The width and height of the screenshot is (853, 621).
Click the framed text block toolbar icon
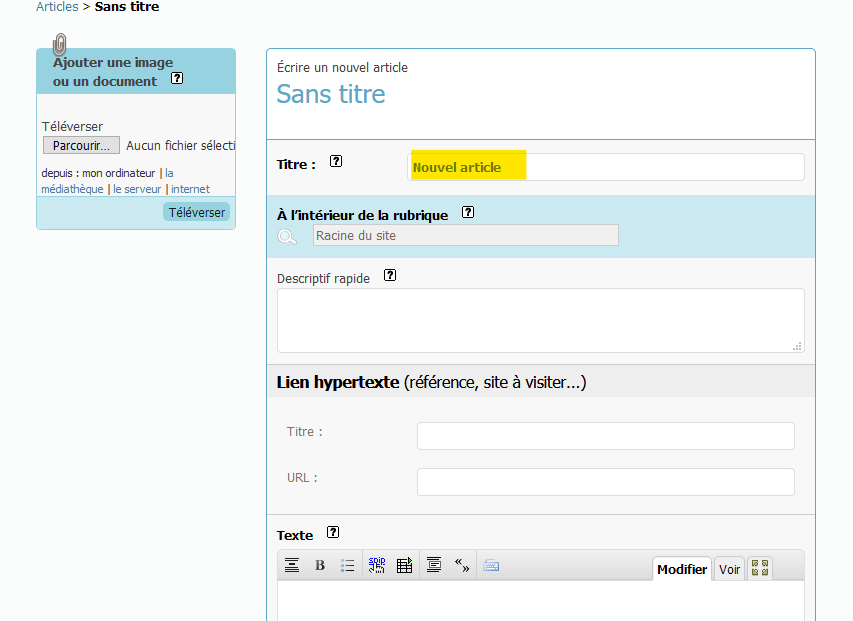tap(433, 566)
